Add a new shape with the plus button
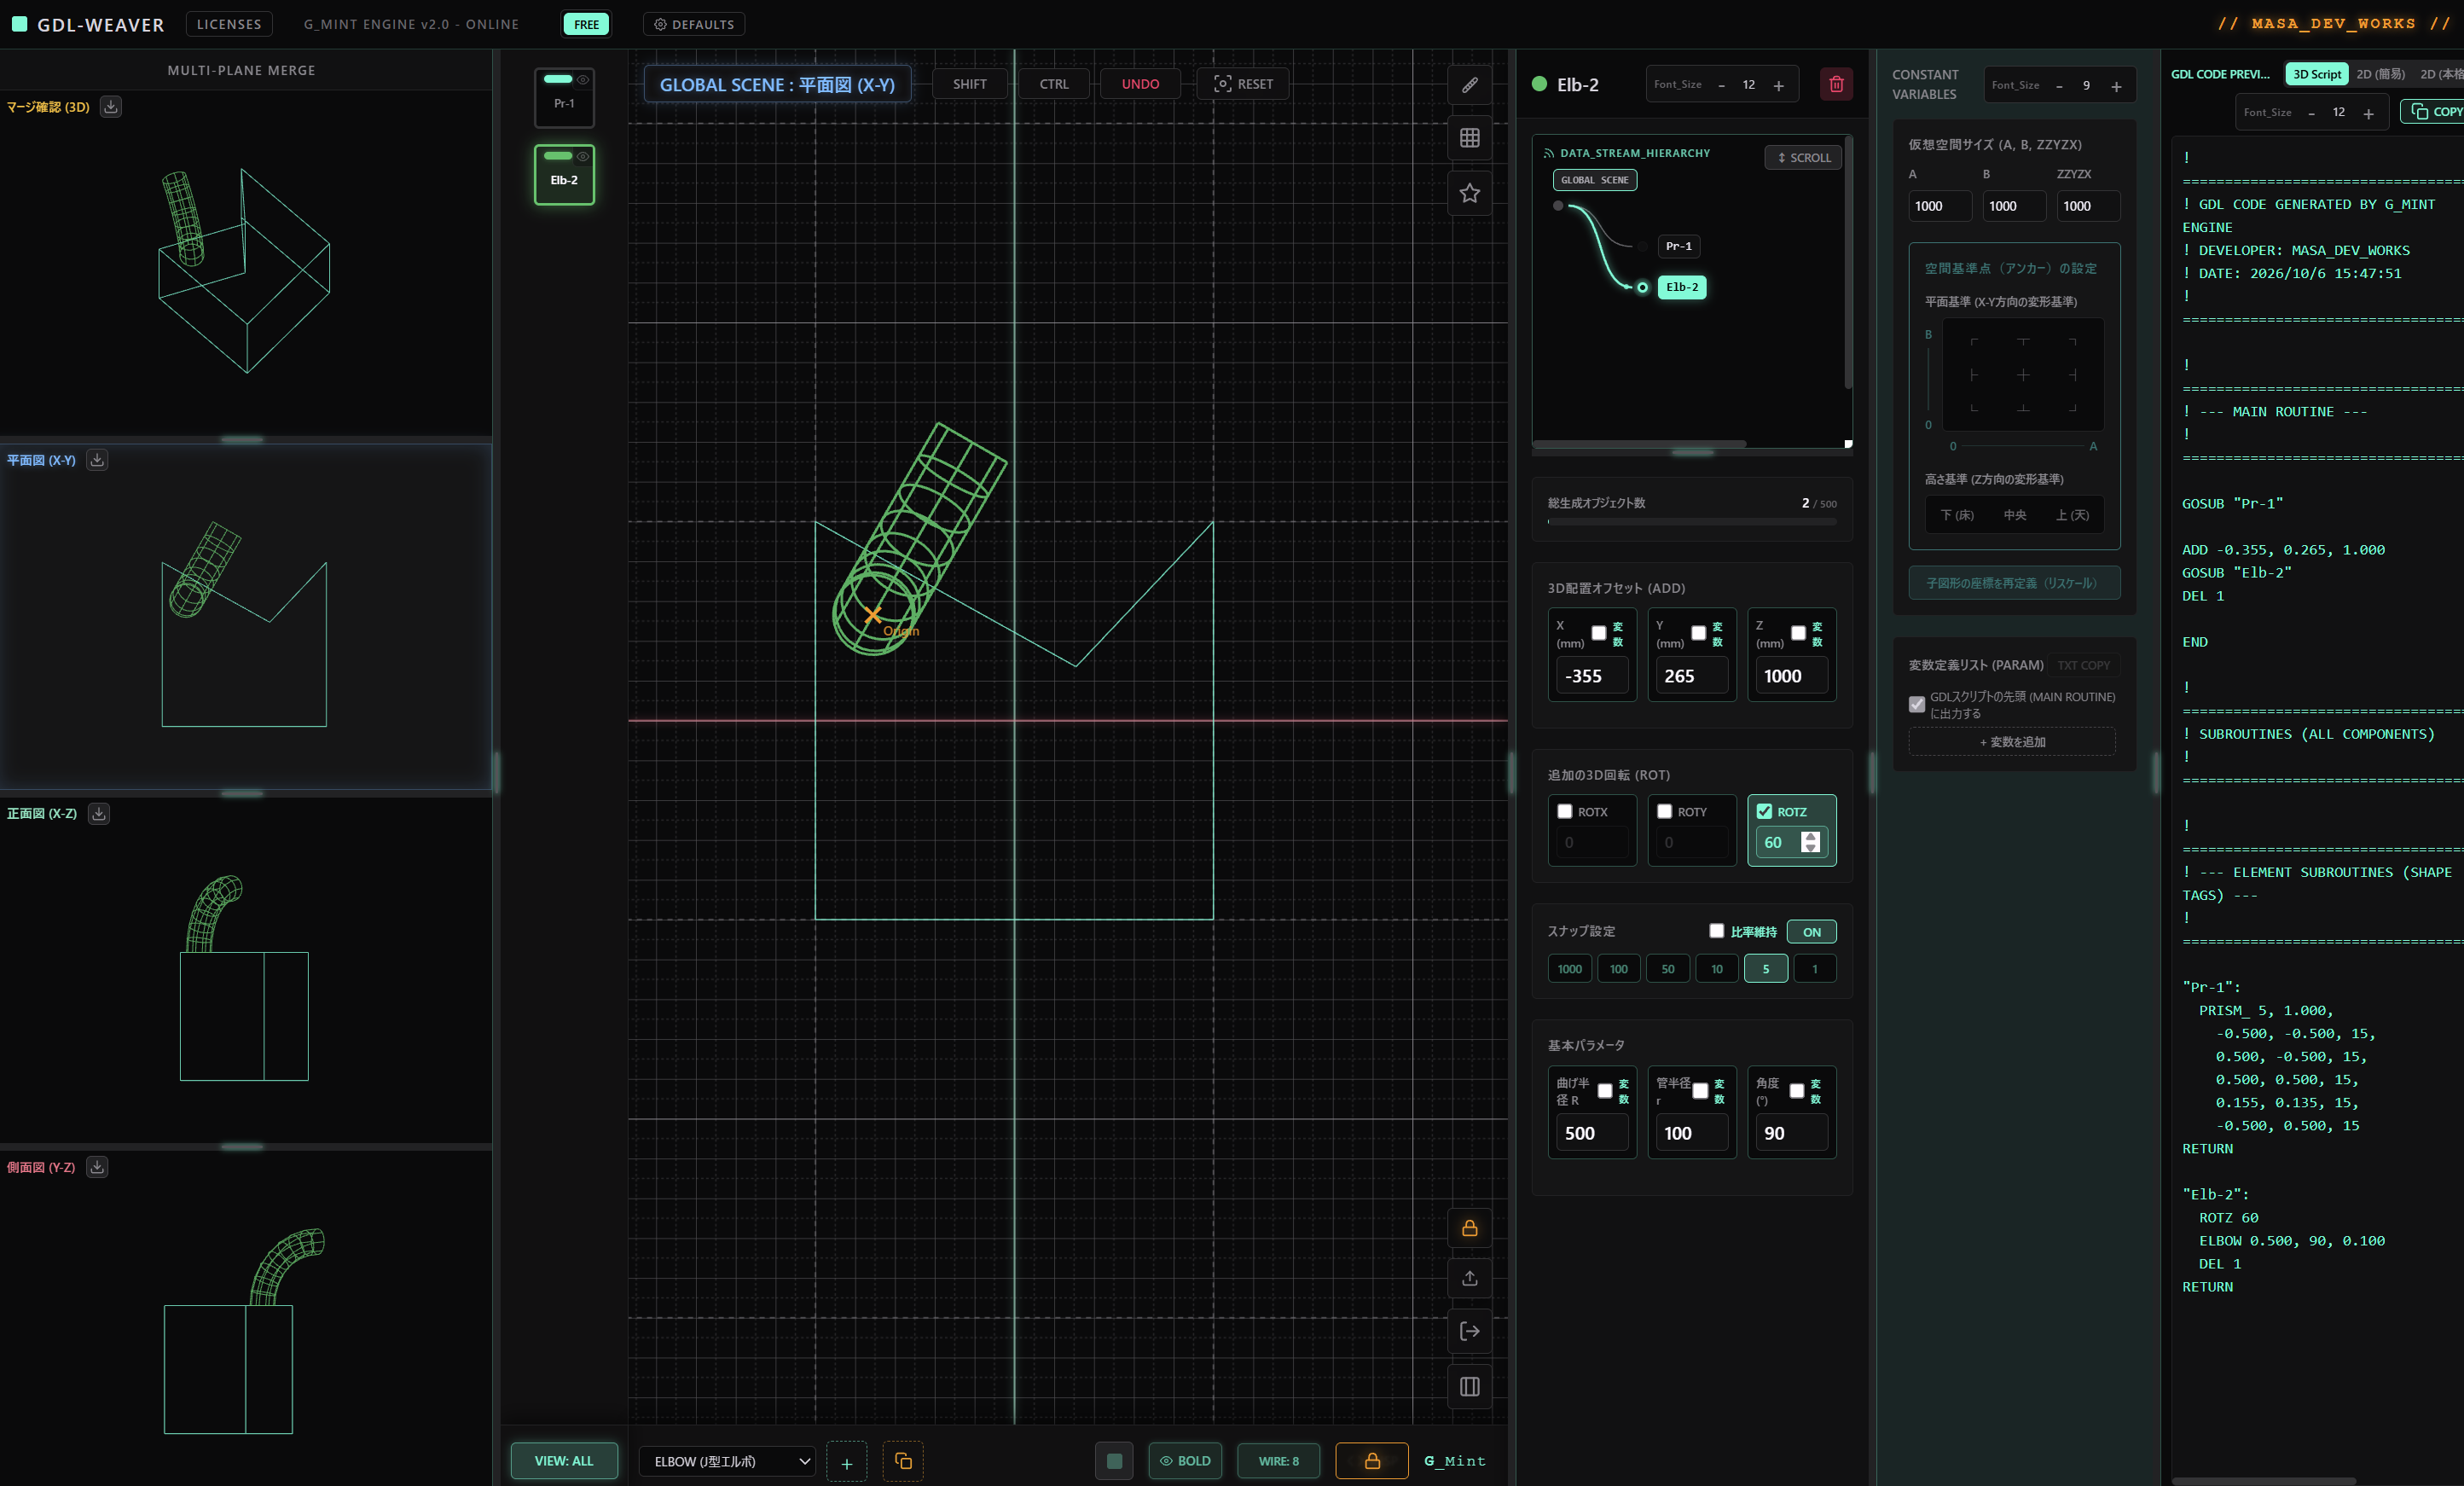This screenshot has width=2464, height=1486. 846,1462
